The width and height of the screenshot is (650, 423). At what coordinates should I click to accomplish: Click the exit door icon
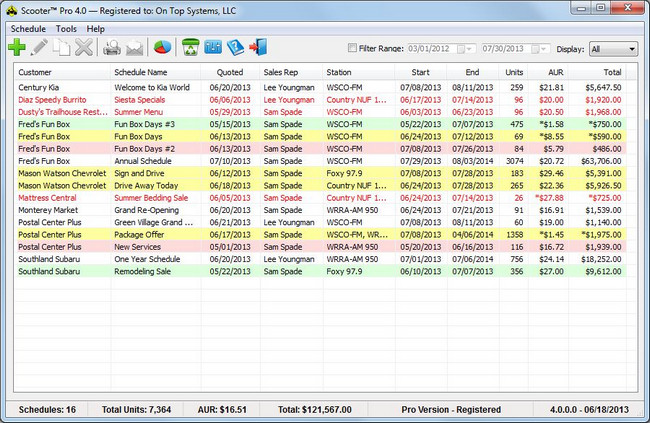258,47
